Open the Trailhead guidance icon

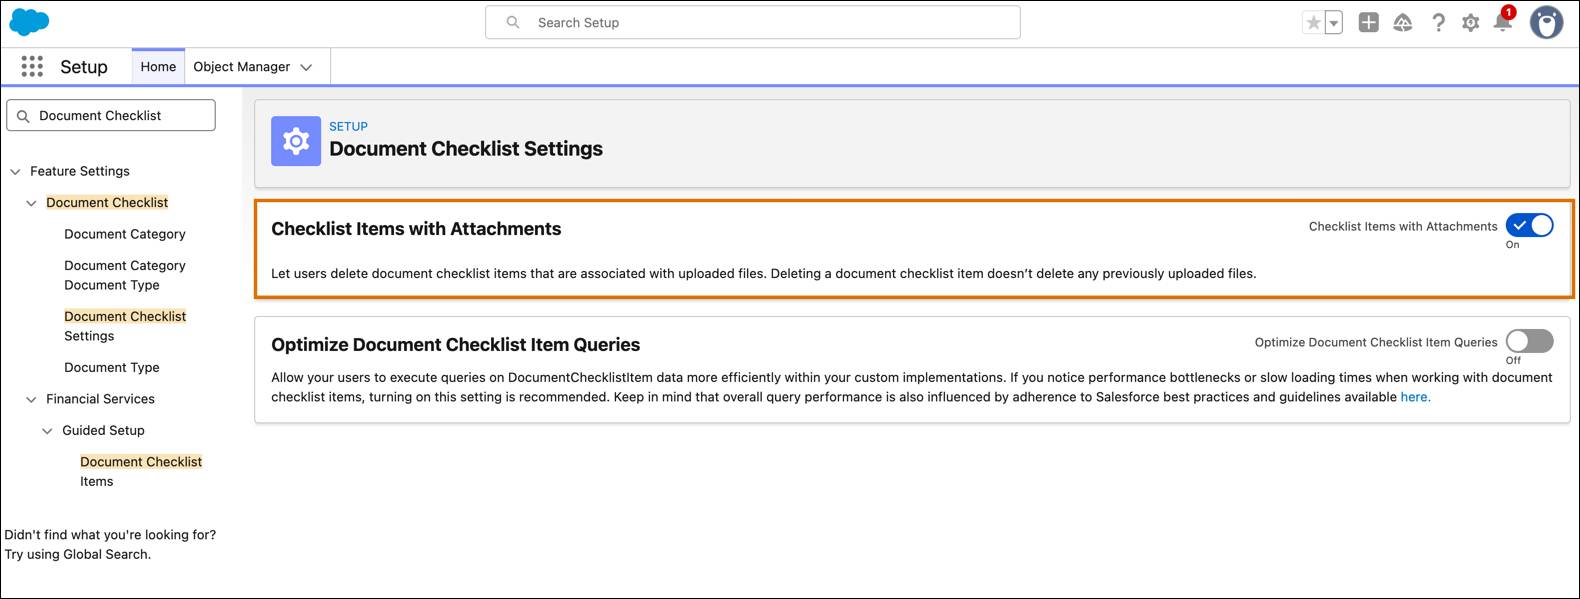click(1403, 22)
